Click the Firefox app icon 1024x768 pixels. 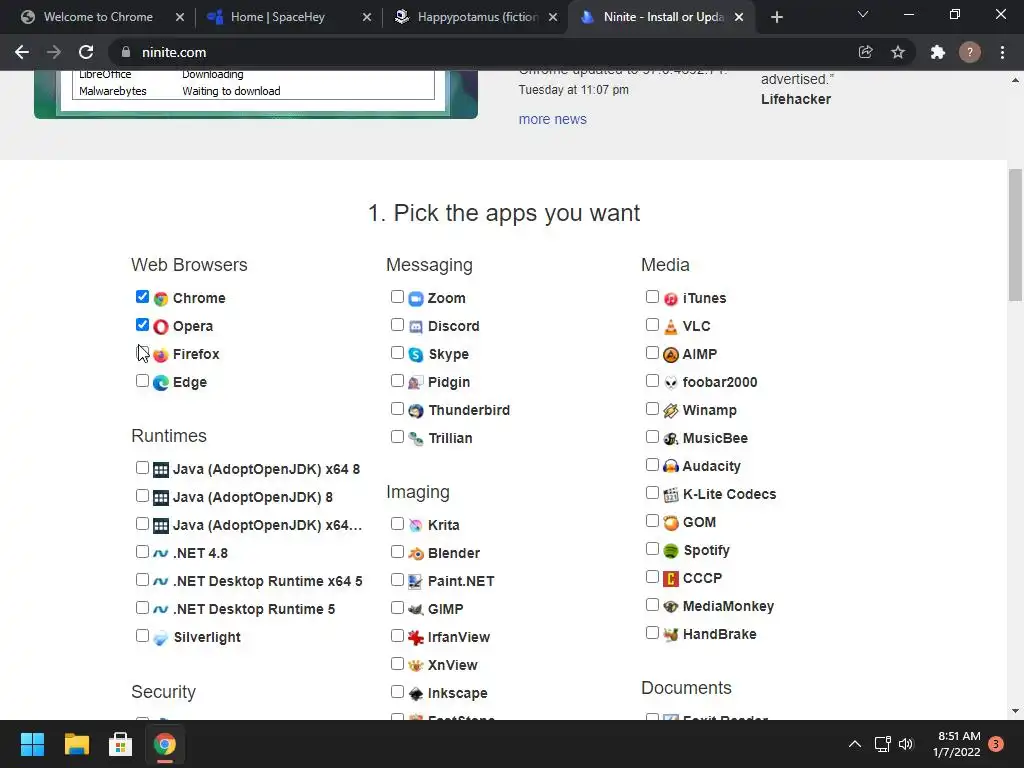point(161,355)
